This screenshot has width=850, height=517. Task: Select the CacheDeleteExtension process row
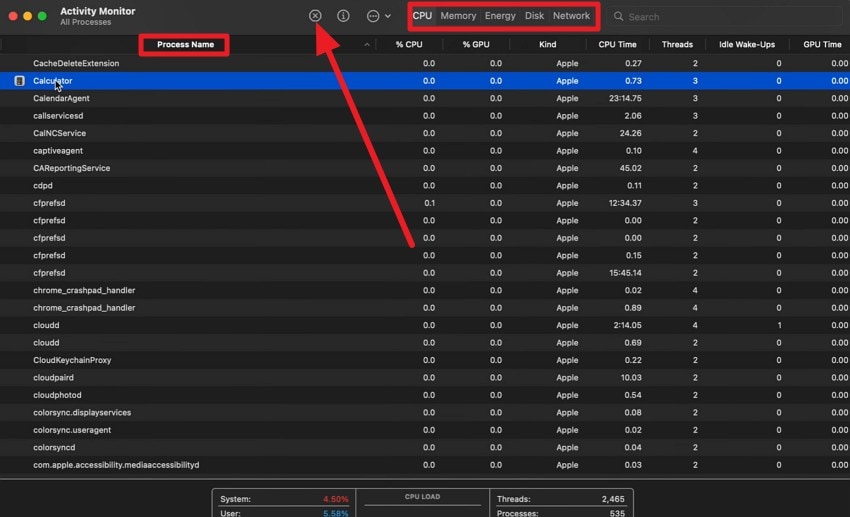coord(425,63)
